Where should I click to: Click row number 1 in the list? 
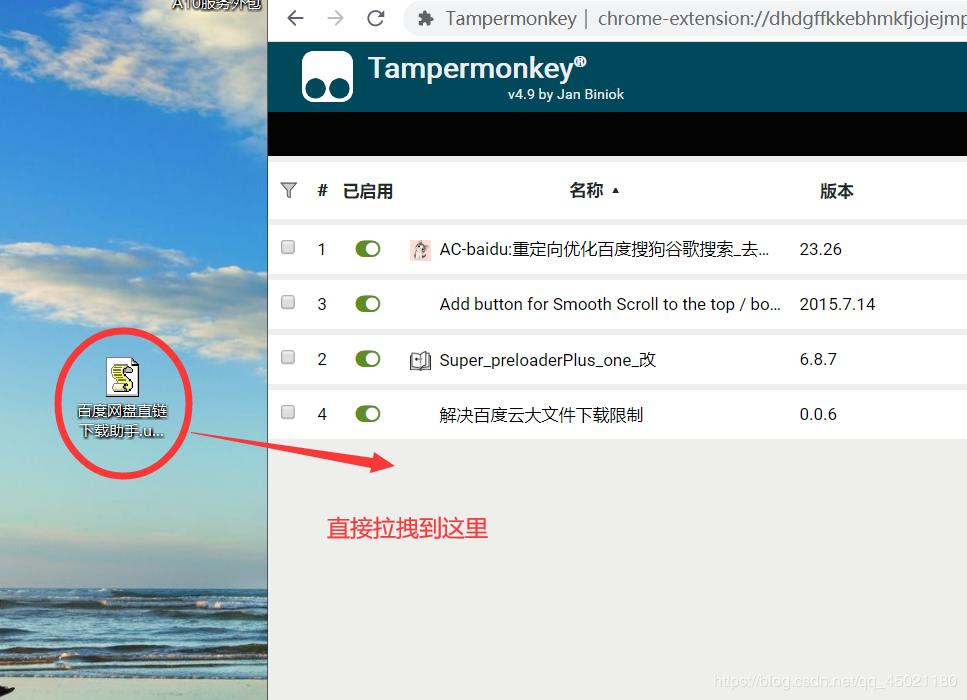pyautogui.click(x=321, y=250)
